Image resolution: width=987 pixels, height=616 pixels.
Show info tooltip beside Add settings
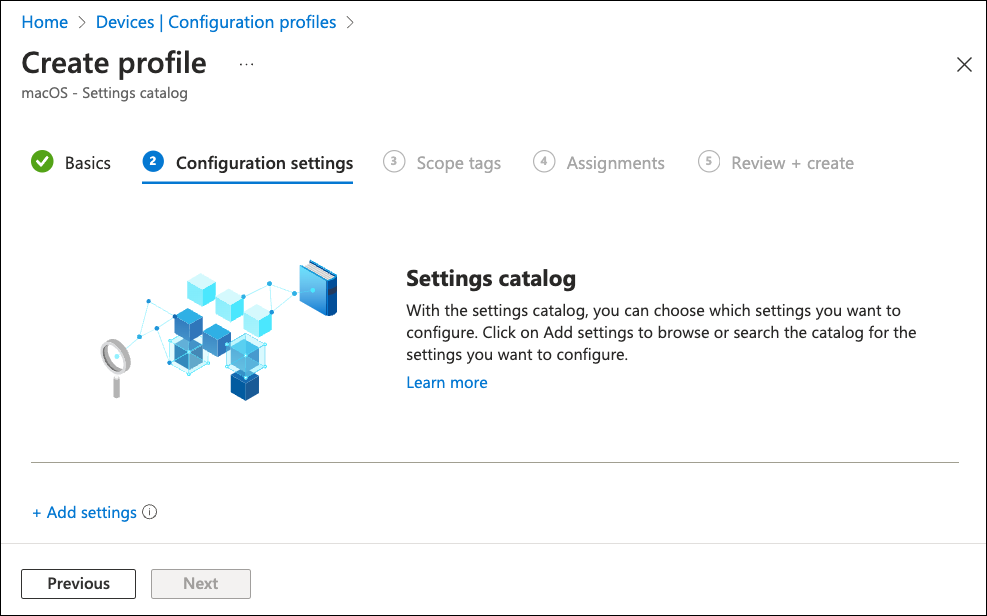coord(150,512)
